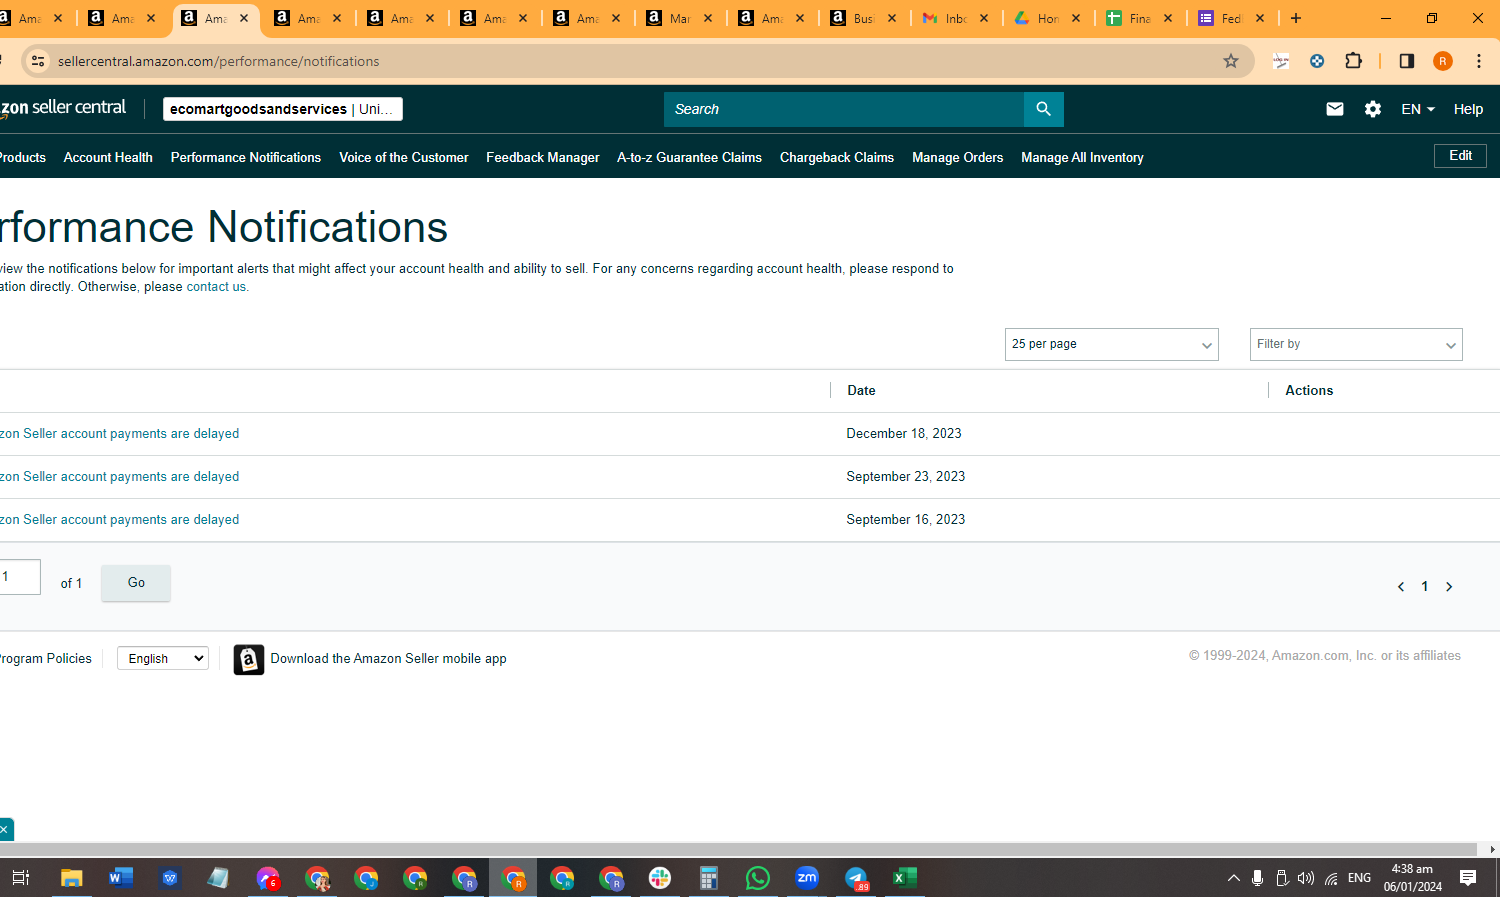This screenshot has width=1500, height=897.
Task: Click the search magnifier button
Action: pyautogui.click(x=1043, y=109)
